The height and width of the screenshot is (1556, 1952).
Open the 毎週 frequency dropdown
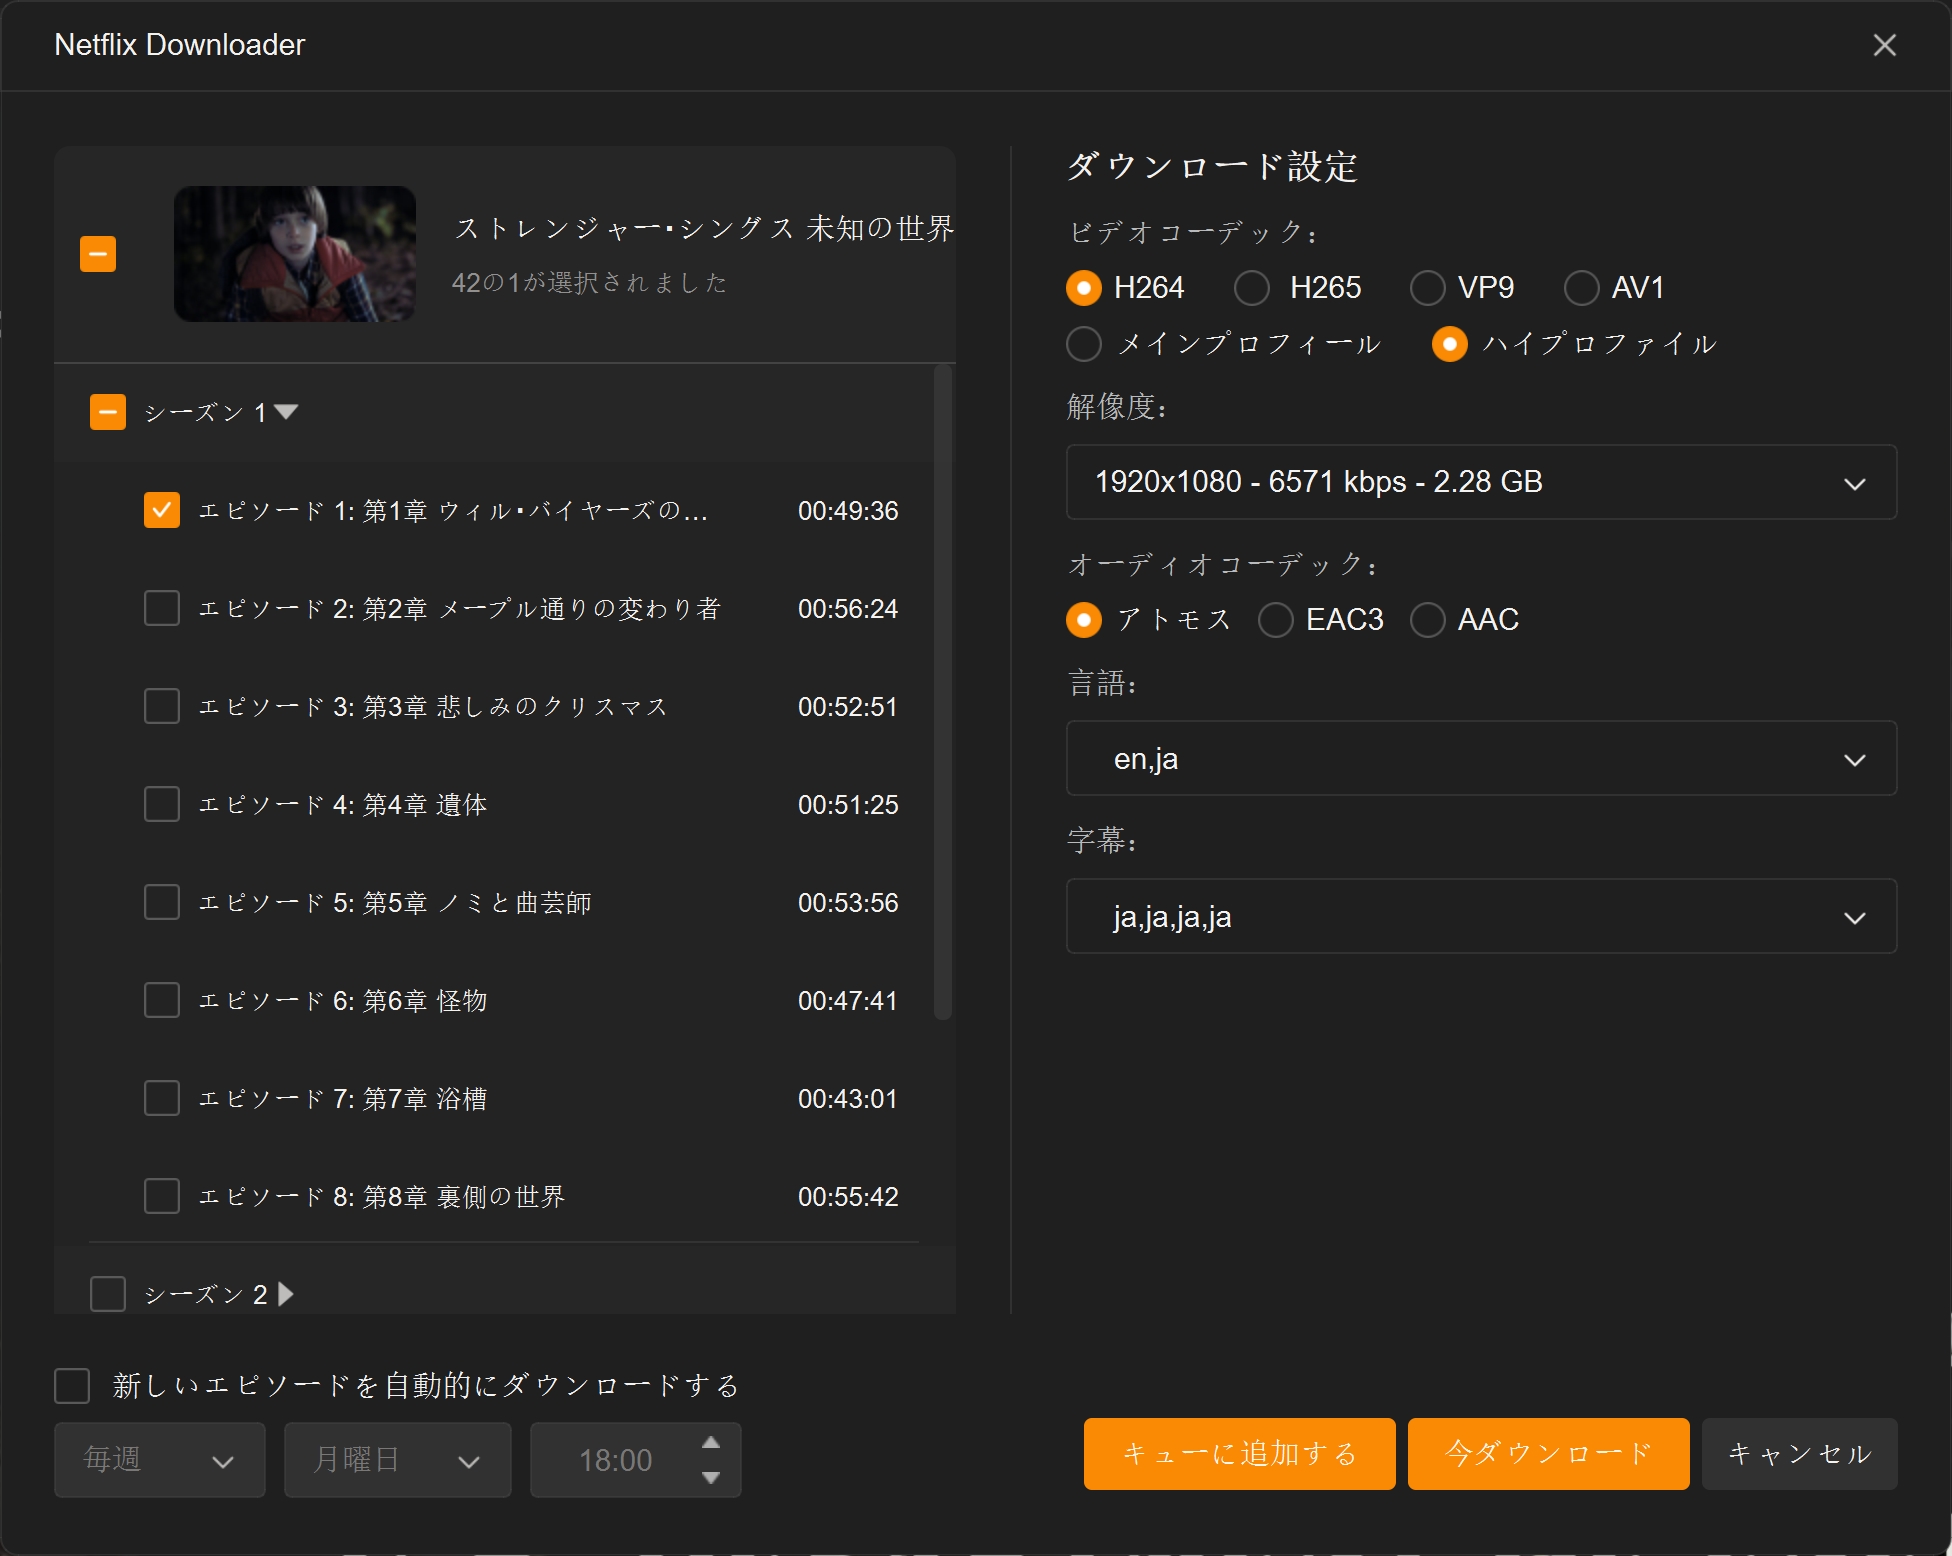click(160, 1460)
